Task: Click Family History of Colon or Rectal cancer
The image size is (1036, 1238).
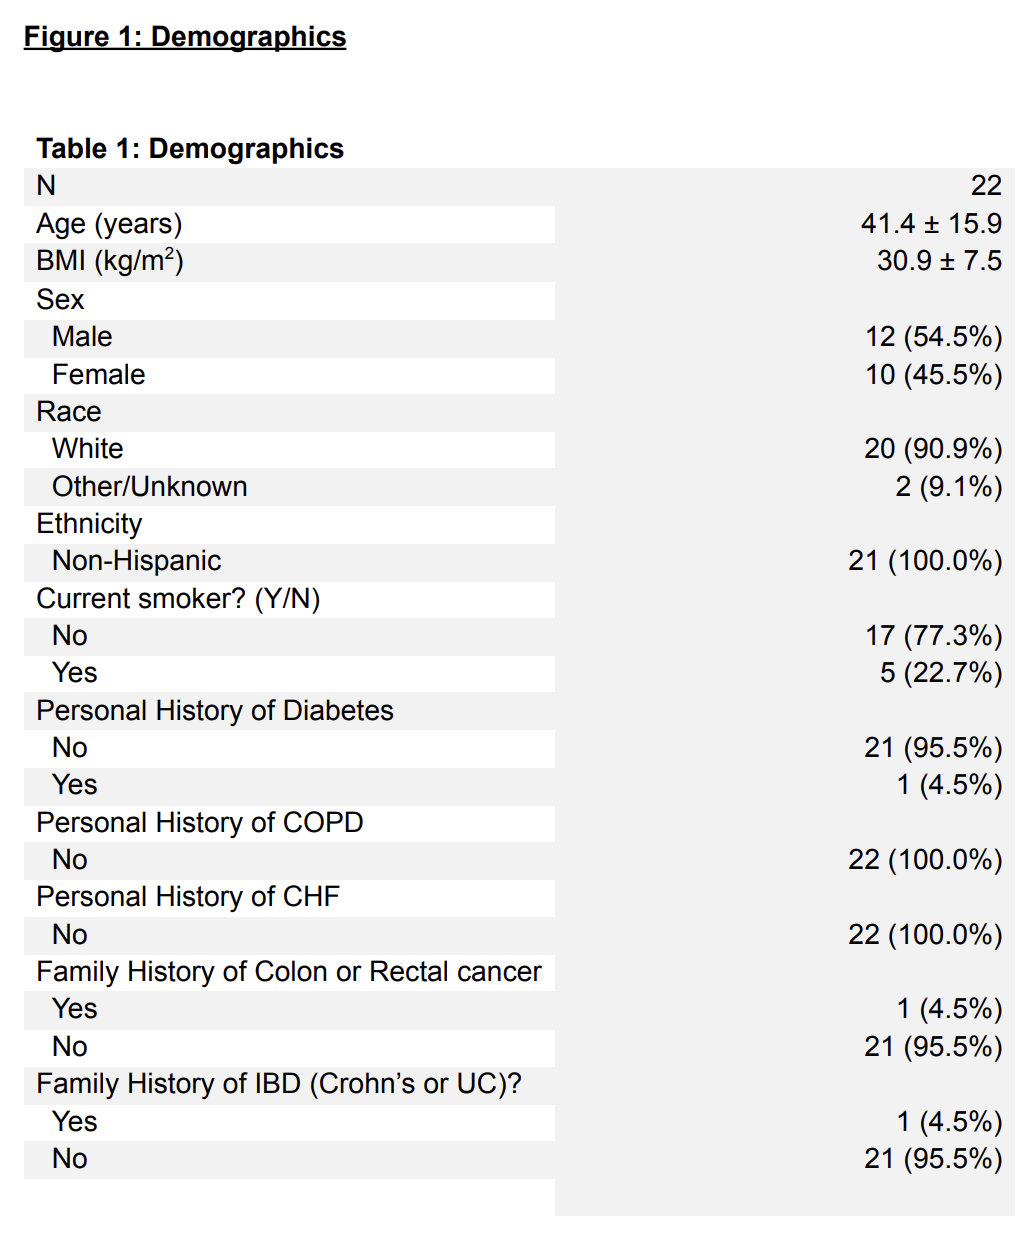Action: click(289, 972)
